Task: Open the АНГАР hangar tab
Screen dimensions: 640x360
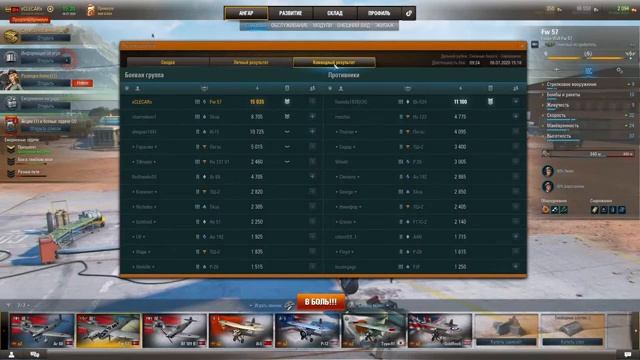Action: [246, 13]
